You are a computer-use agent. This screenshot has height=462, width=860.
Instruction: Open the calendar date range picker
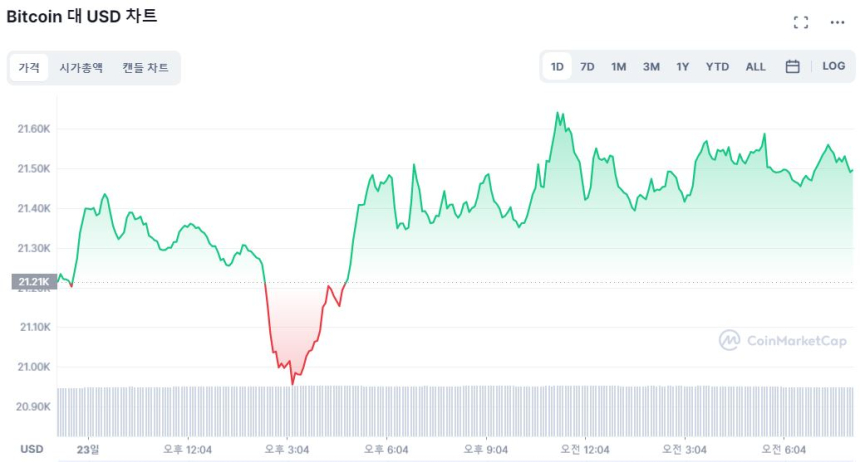(792, 67)
